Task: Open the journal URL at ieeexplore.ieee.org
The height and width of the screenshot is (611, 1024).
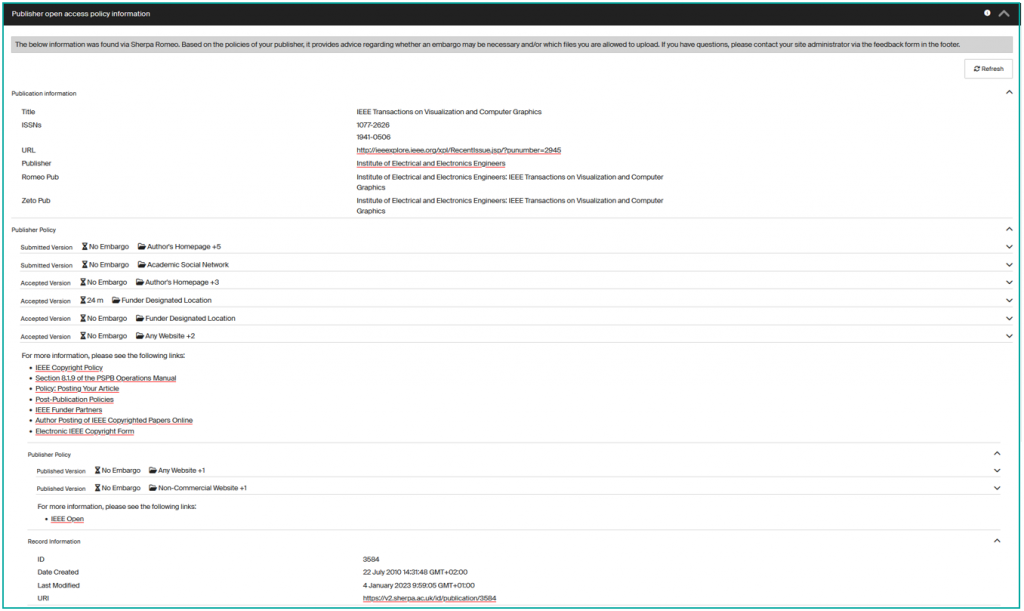Action: 459,150
